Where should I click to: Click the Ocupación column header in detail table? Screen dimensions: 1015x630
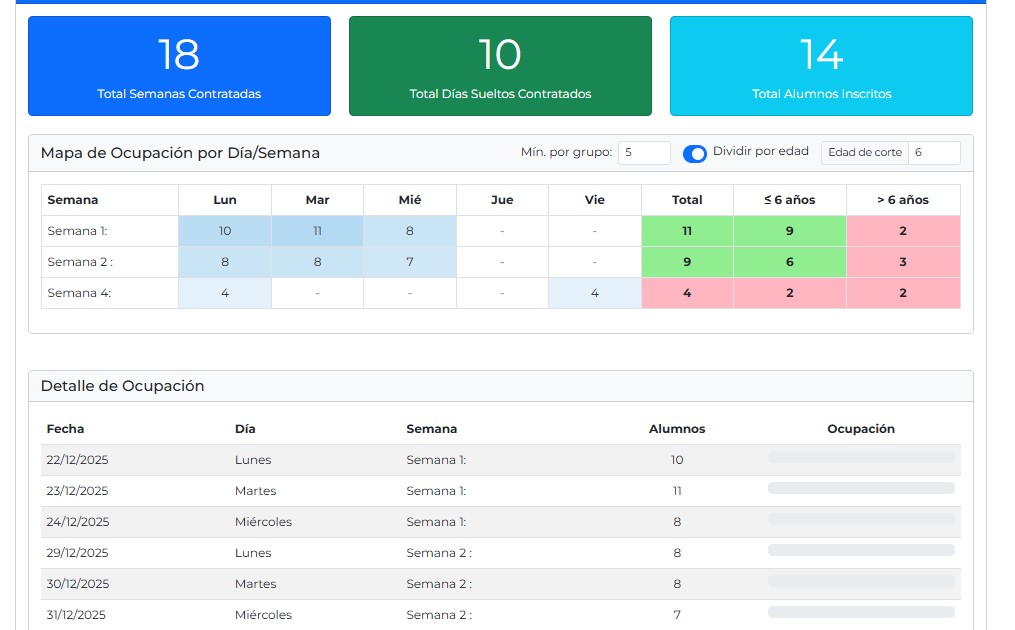pos(861,429)
